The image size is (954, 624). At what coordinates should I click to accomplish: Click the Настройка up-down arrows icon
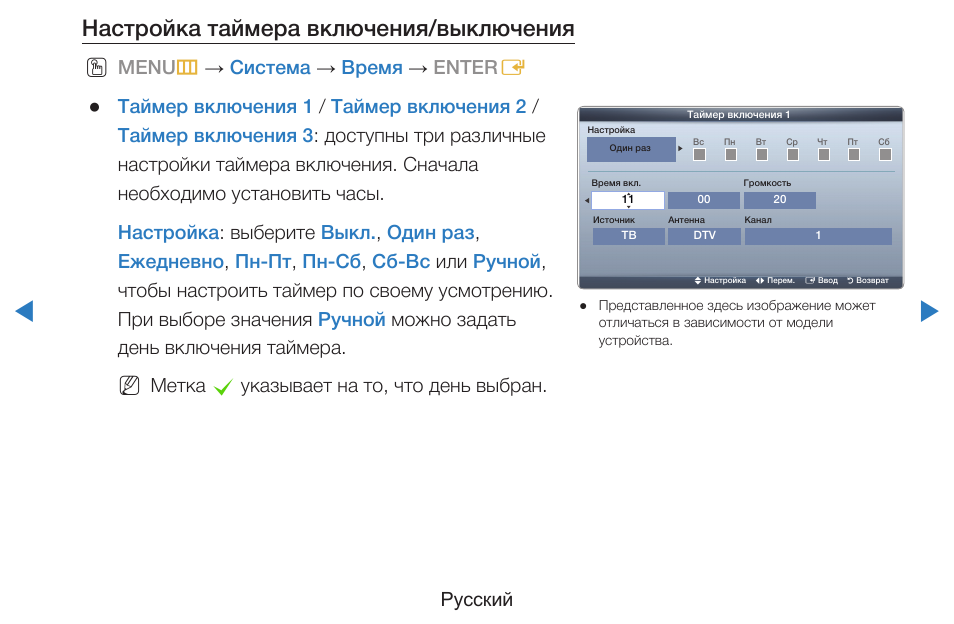tap(697, 281)
